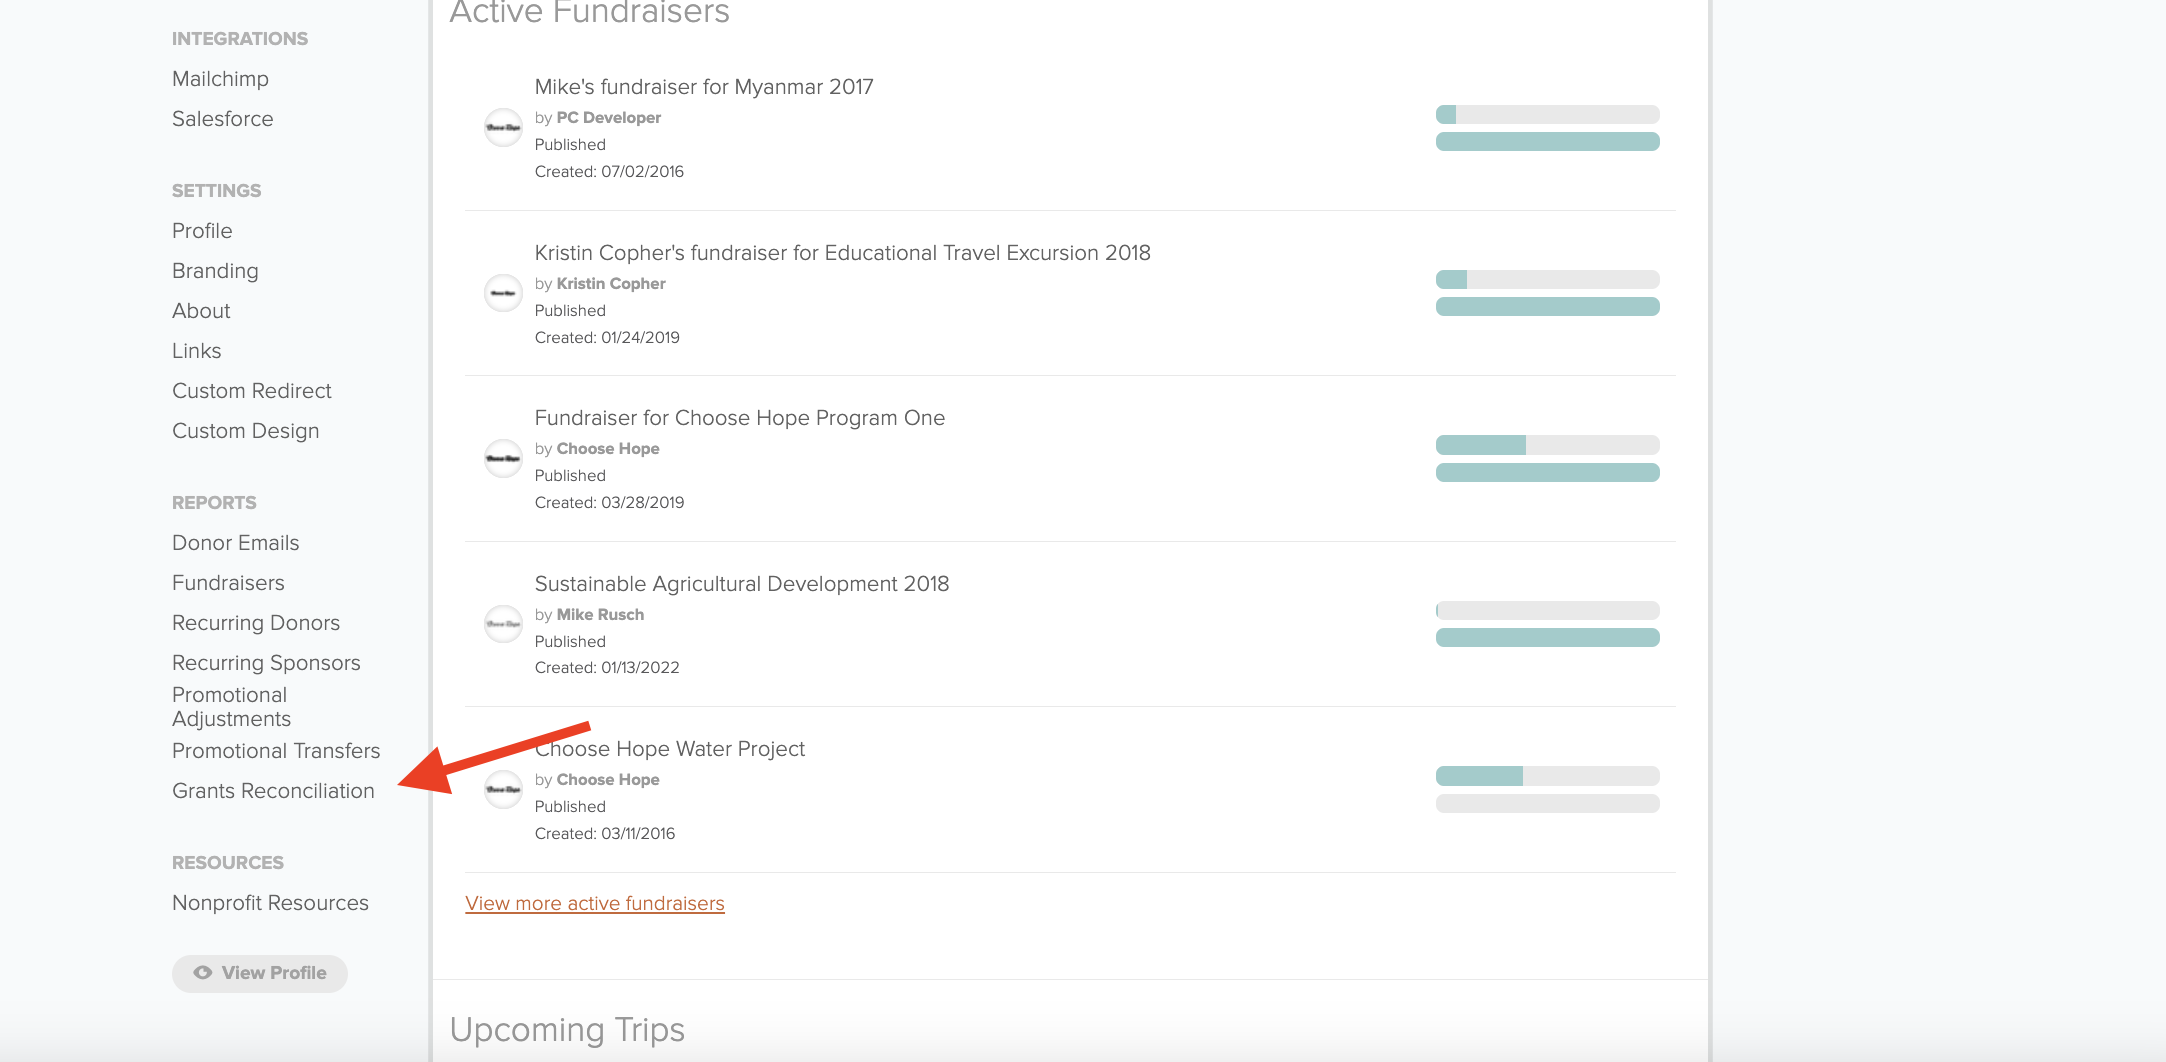Open the Promotional Transfers report
This screenshot has height=1062, width=2166.
(x=276, y=751)
